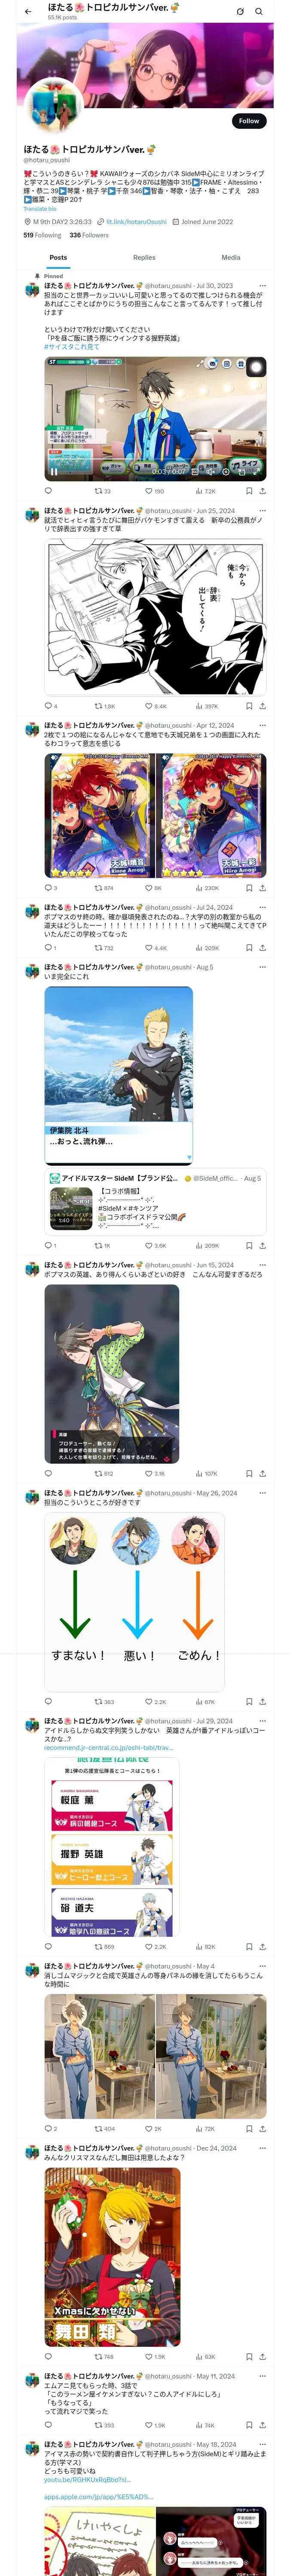Open more options on the Aug 5 post
Image resolution: width=290 pixels, height=2576 pixels.
pyautogui.click(x=263, y=967)
